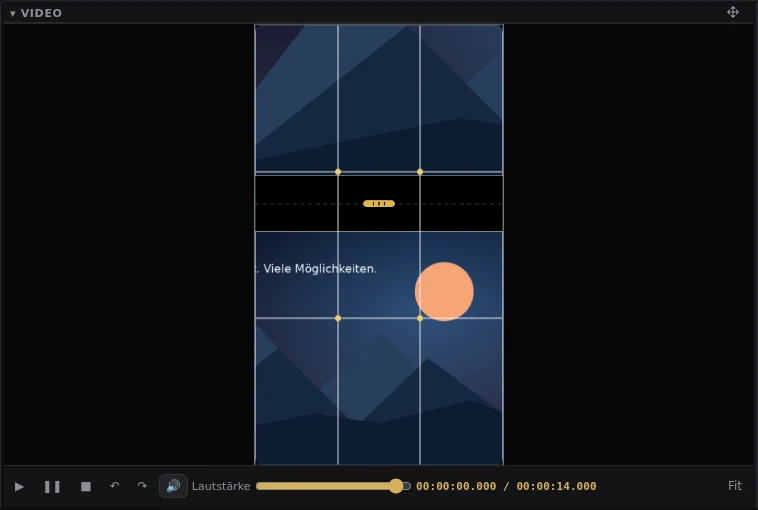
Task: Click the orange circle in the preview
Action: pyautogui.click(x=444, y=291)
